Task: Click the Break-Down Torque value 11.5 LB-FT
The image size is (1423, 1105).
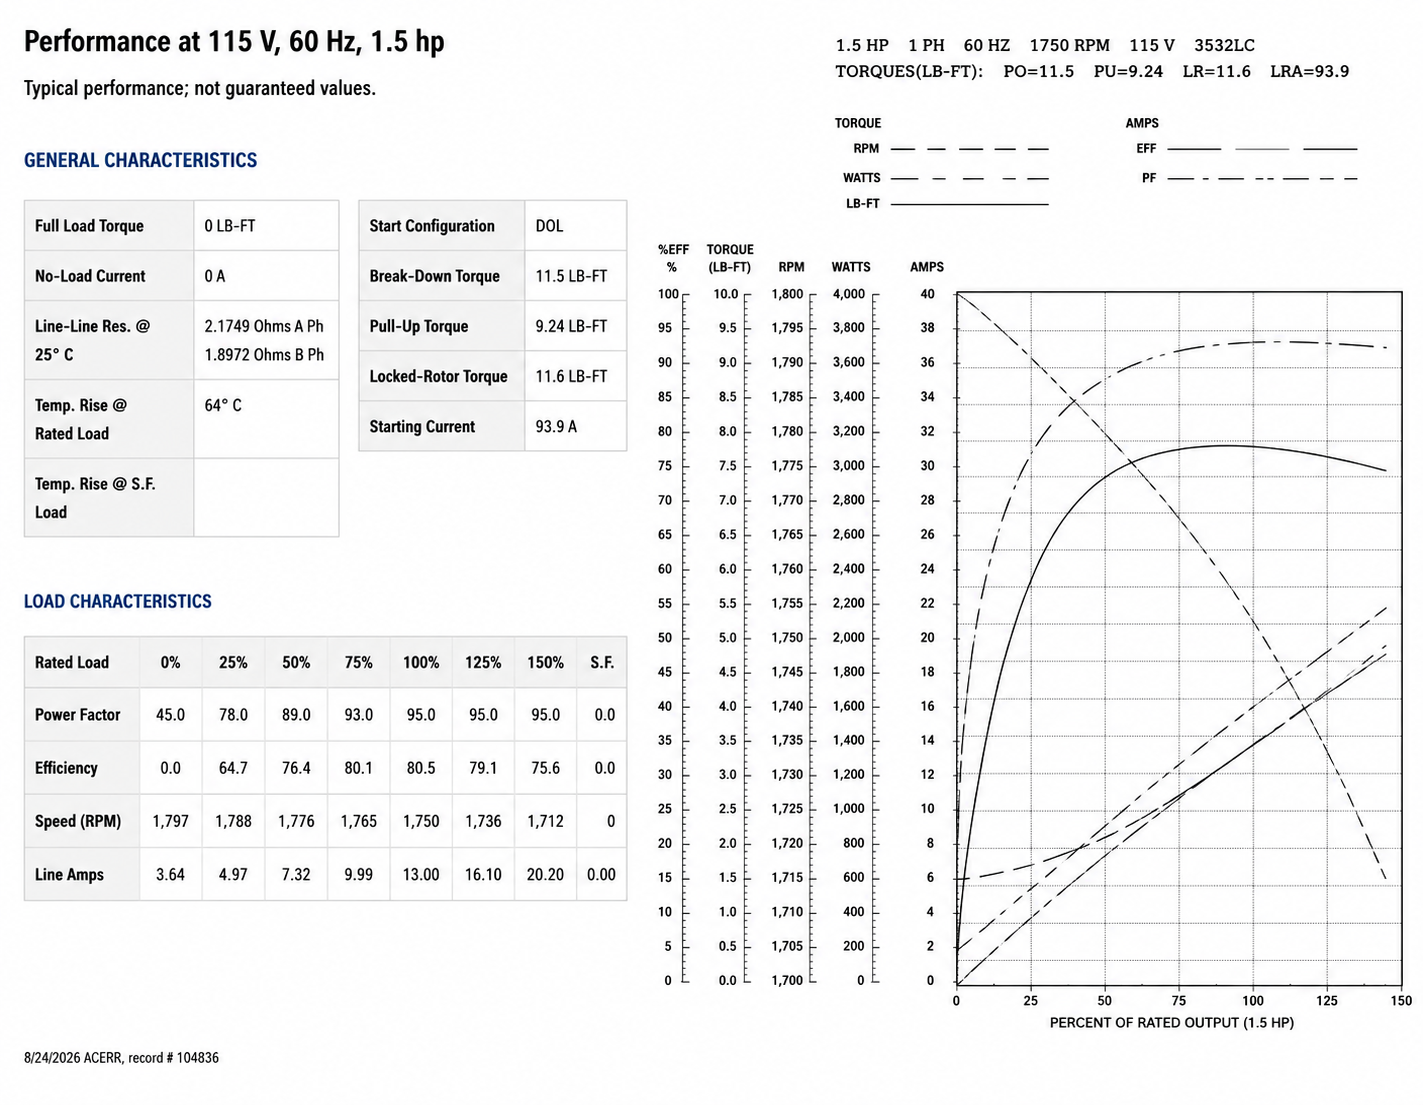Action: tap(571, 276)
